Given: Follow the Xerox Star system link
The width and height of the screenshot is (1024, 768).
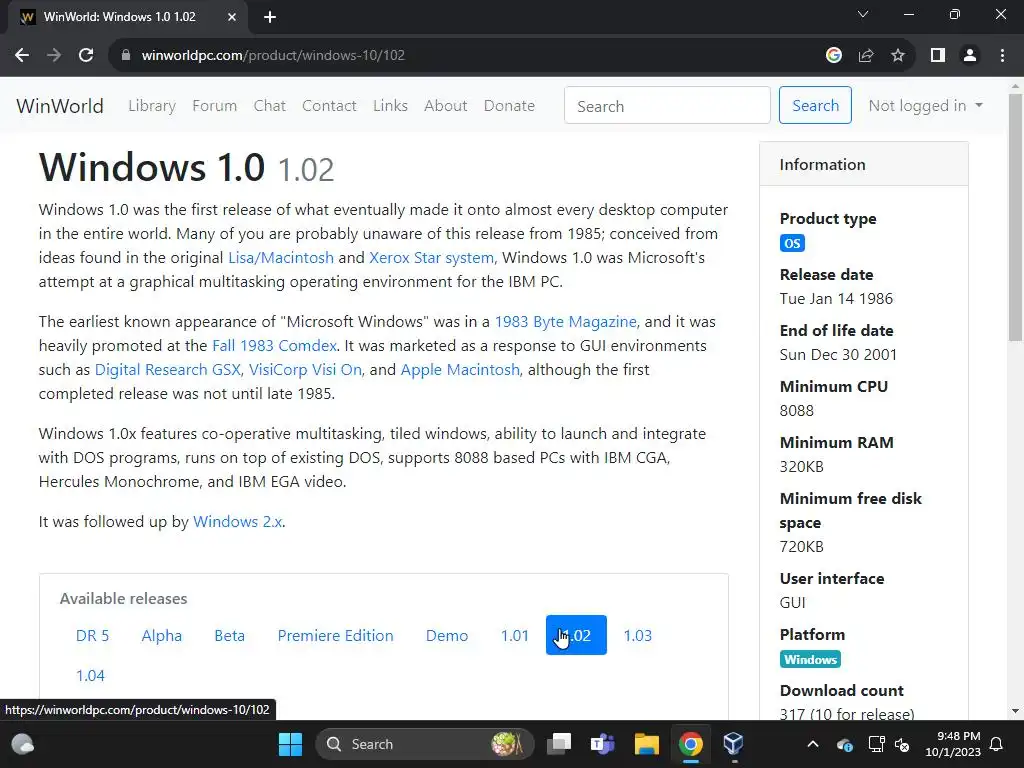Looking at the screenshot, I should pos(431,258).
